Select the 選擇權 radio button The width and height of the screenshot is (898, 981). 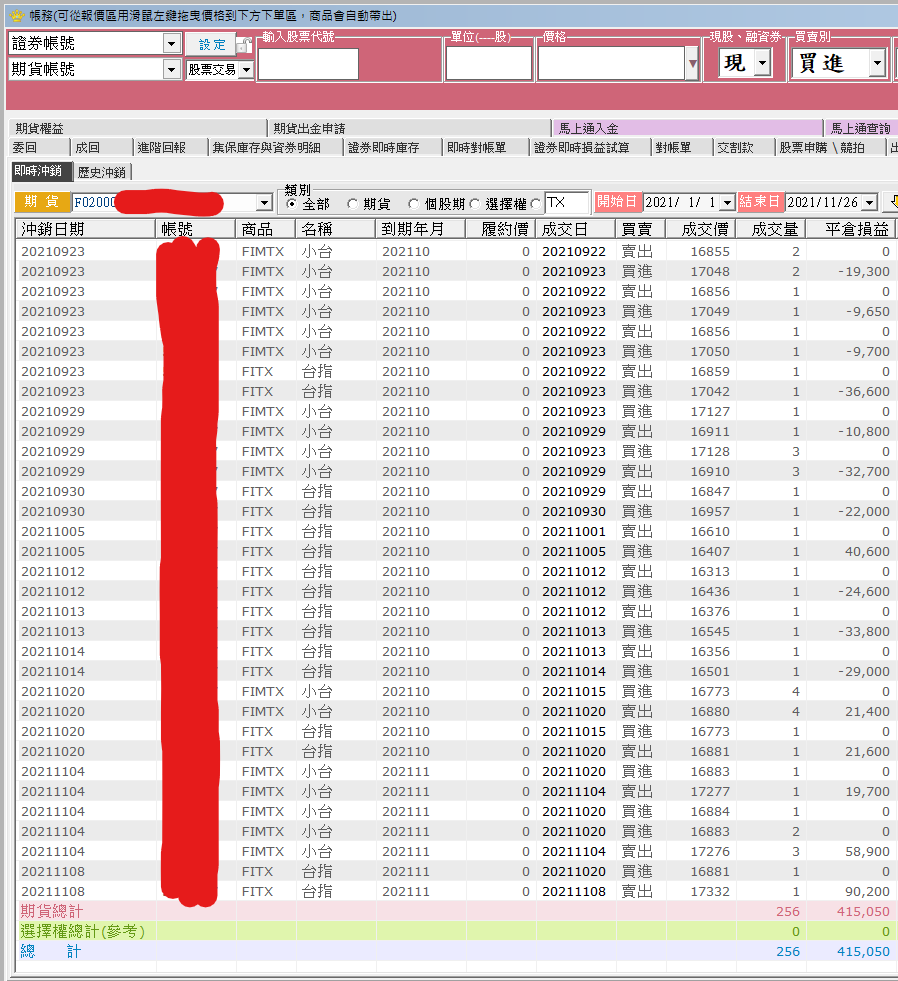pyautogui.click(x=474, y=204)
